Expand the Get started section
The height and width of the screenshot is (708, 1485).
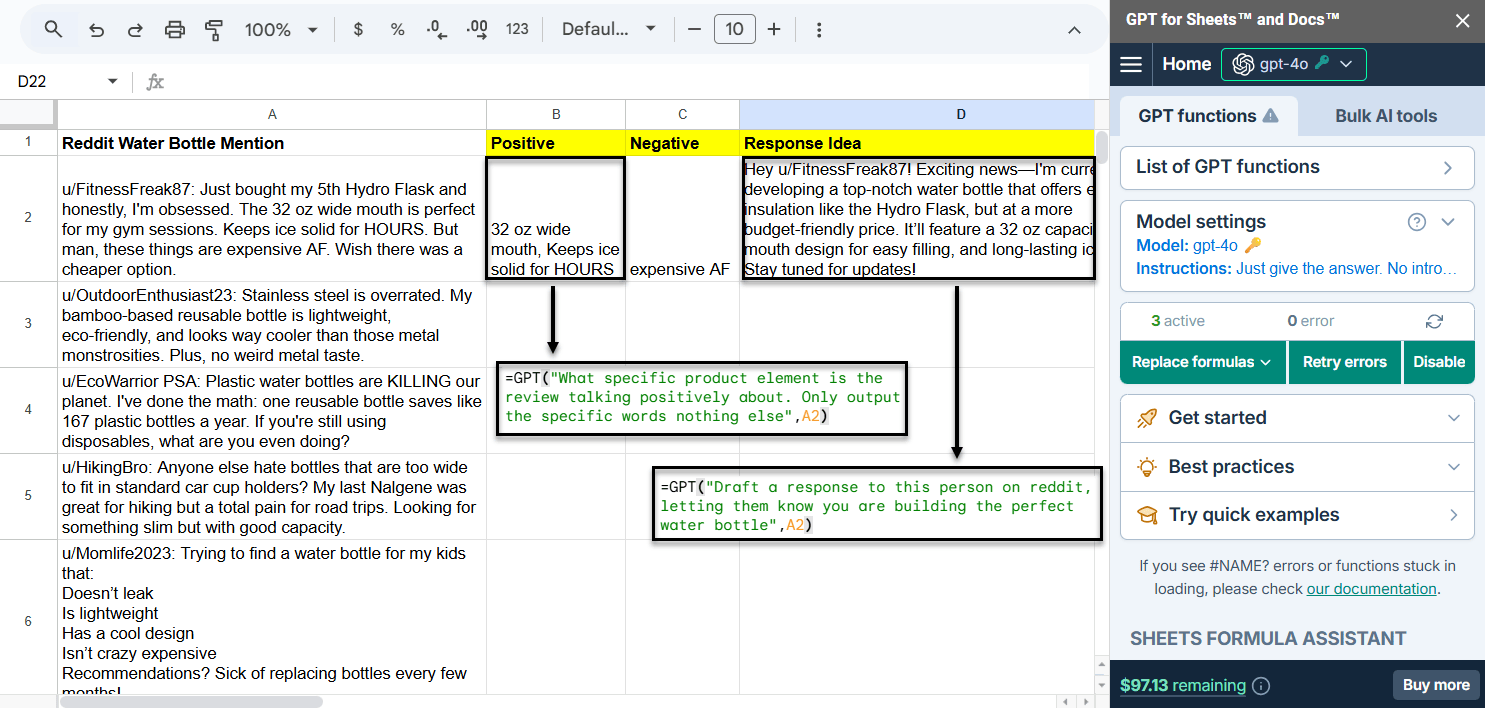pyautogui.click(x=1297, y=418)
